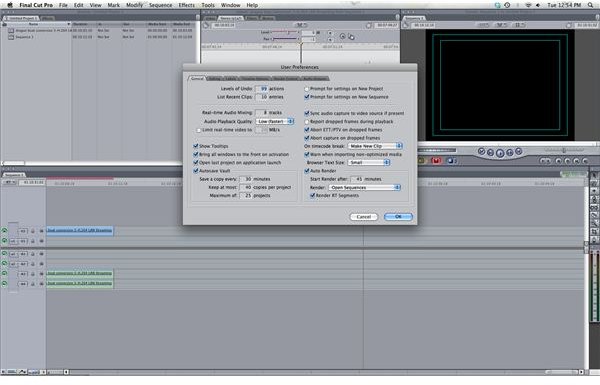Adjust the Level slider in Viewer
This screenshot has height=385, width=600.
pyautogui.click(x=286, y=33)
